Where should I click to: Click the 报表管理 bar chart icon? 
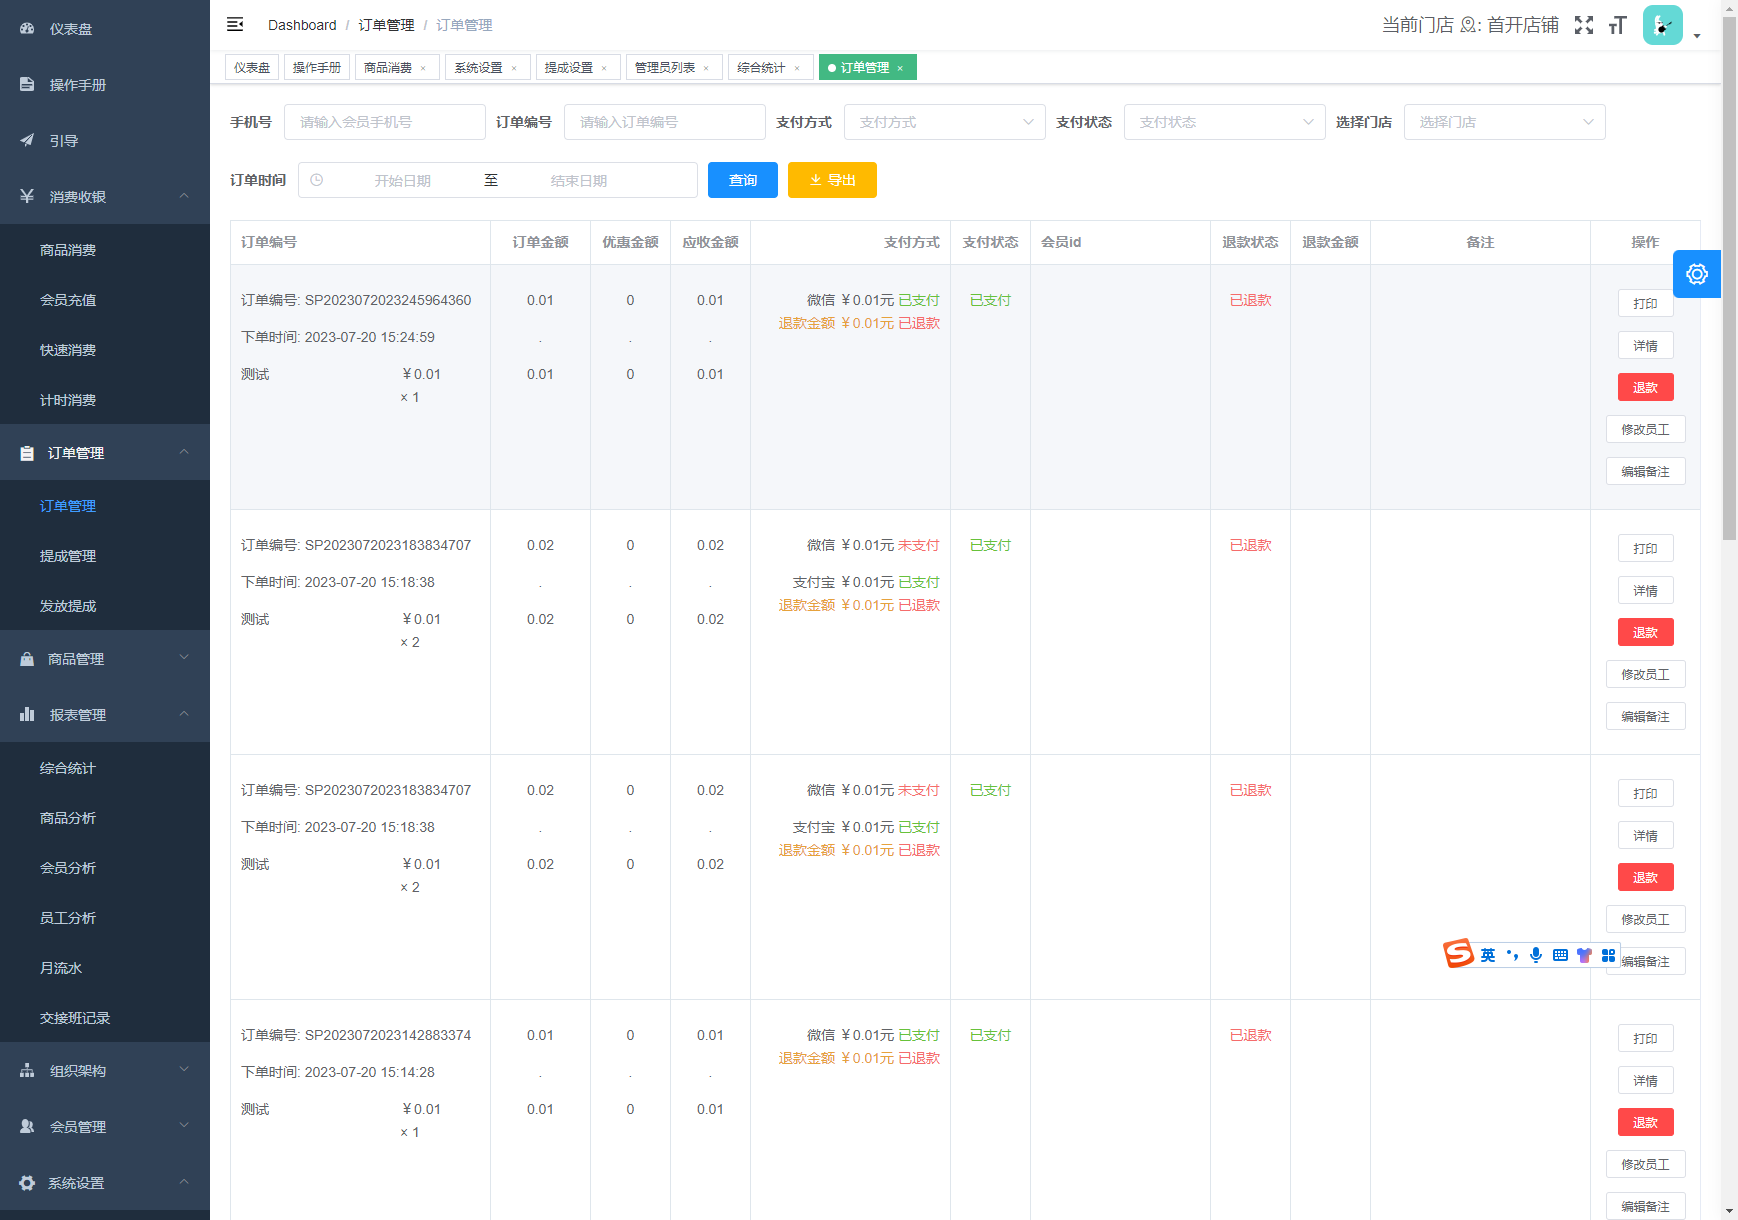click(27, 715)
